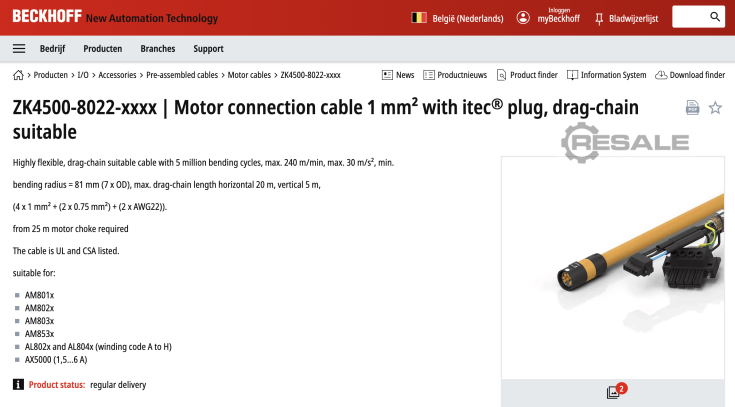
Task: Open the Download finder link
Action: point(697,75)
